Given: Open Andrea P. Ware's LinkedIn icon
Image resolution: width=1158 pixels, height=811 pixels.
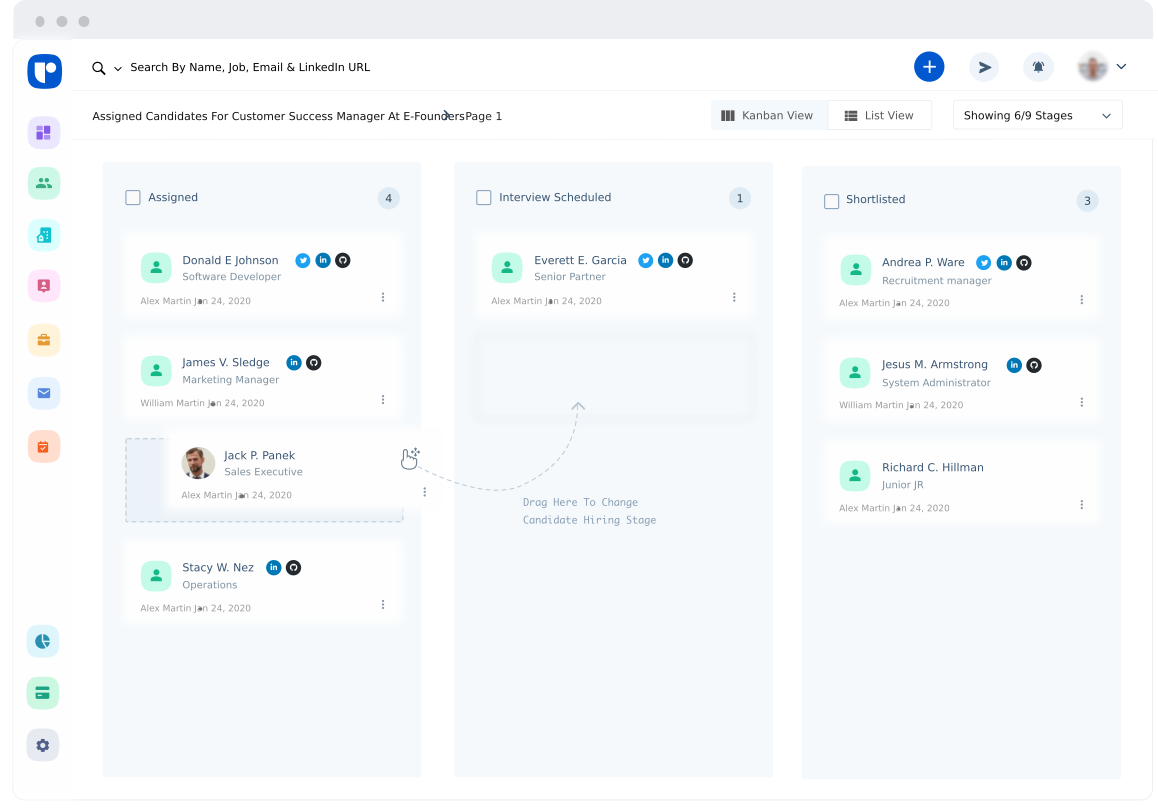Looking at the screenshot, I should tap(1004, 262).
